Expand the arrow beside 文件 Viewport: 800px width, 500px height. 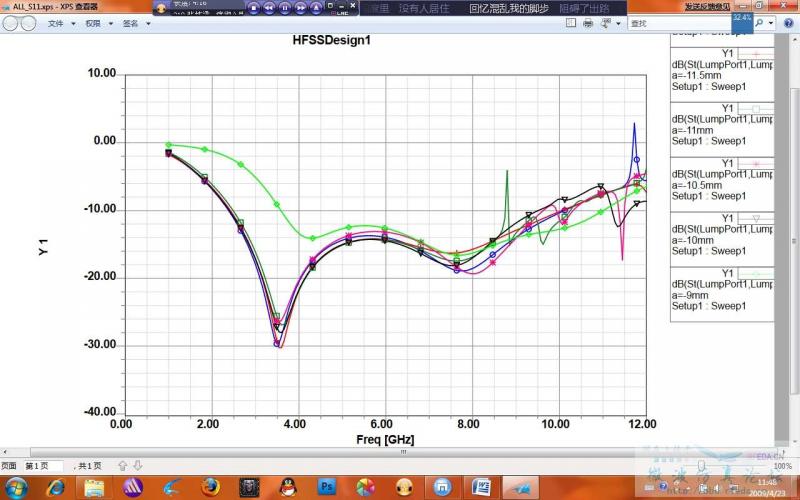[73, 24]
